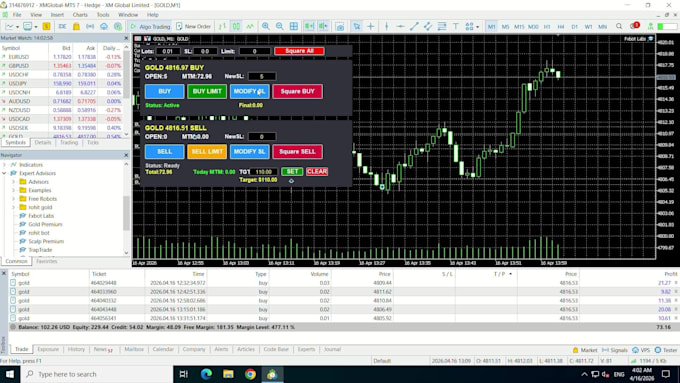Select the vertical line drawing tool
This screenshot has height=383, width=680.
click(386, 26)
